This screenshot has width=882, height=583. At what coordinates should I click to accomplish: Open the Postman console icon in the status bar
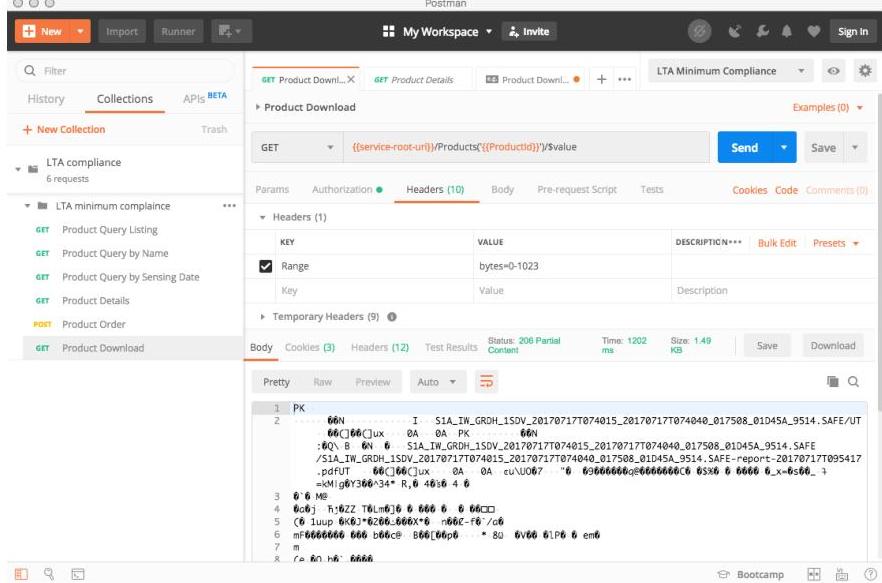click(78, 574)
